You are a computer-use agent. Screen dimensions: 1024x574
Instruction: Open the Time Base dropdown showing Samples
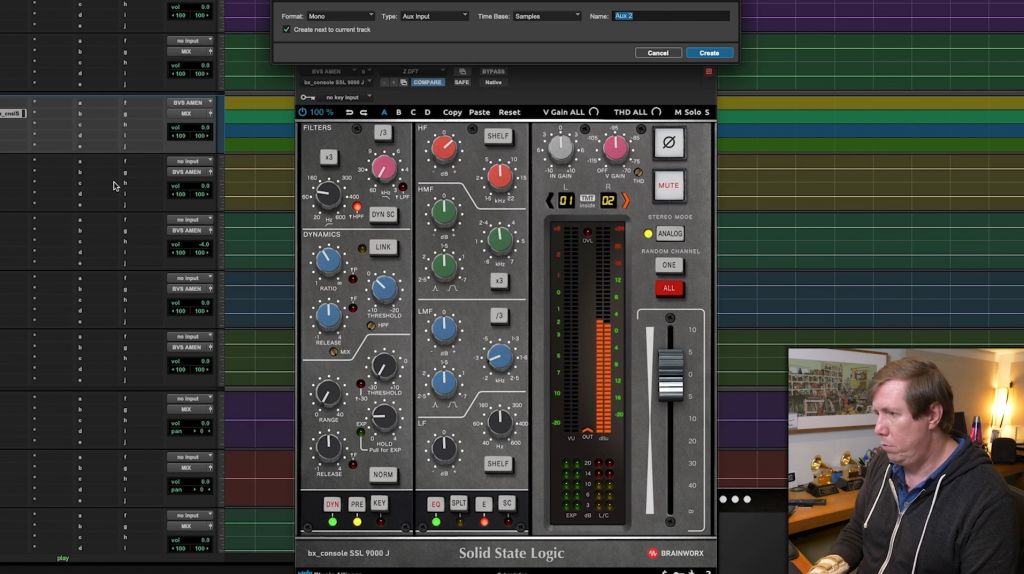coord(547,16)
